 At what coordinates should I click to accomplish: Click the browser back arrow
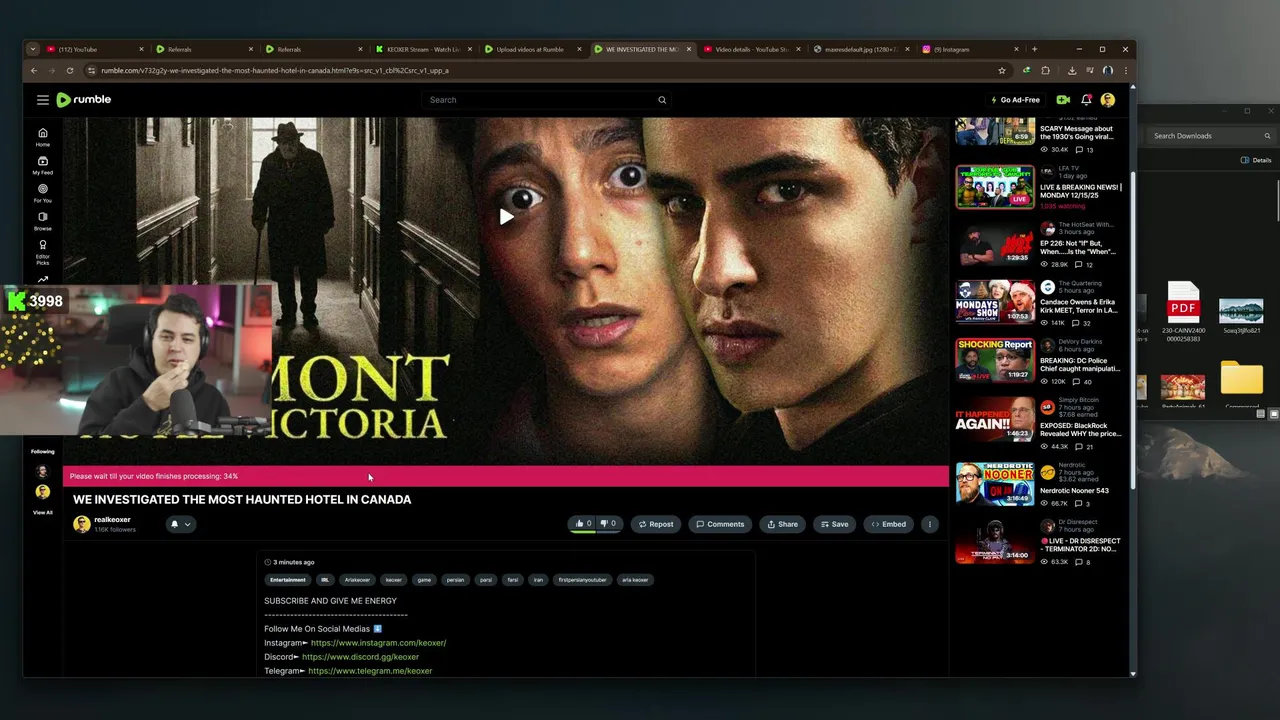(34, 71)
